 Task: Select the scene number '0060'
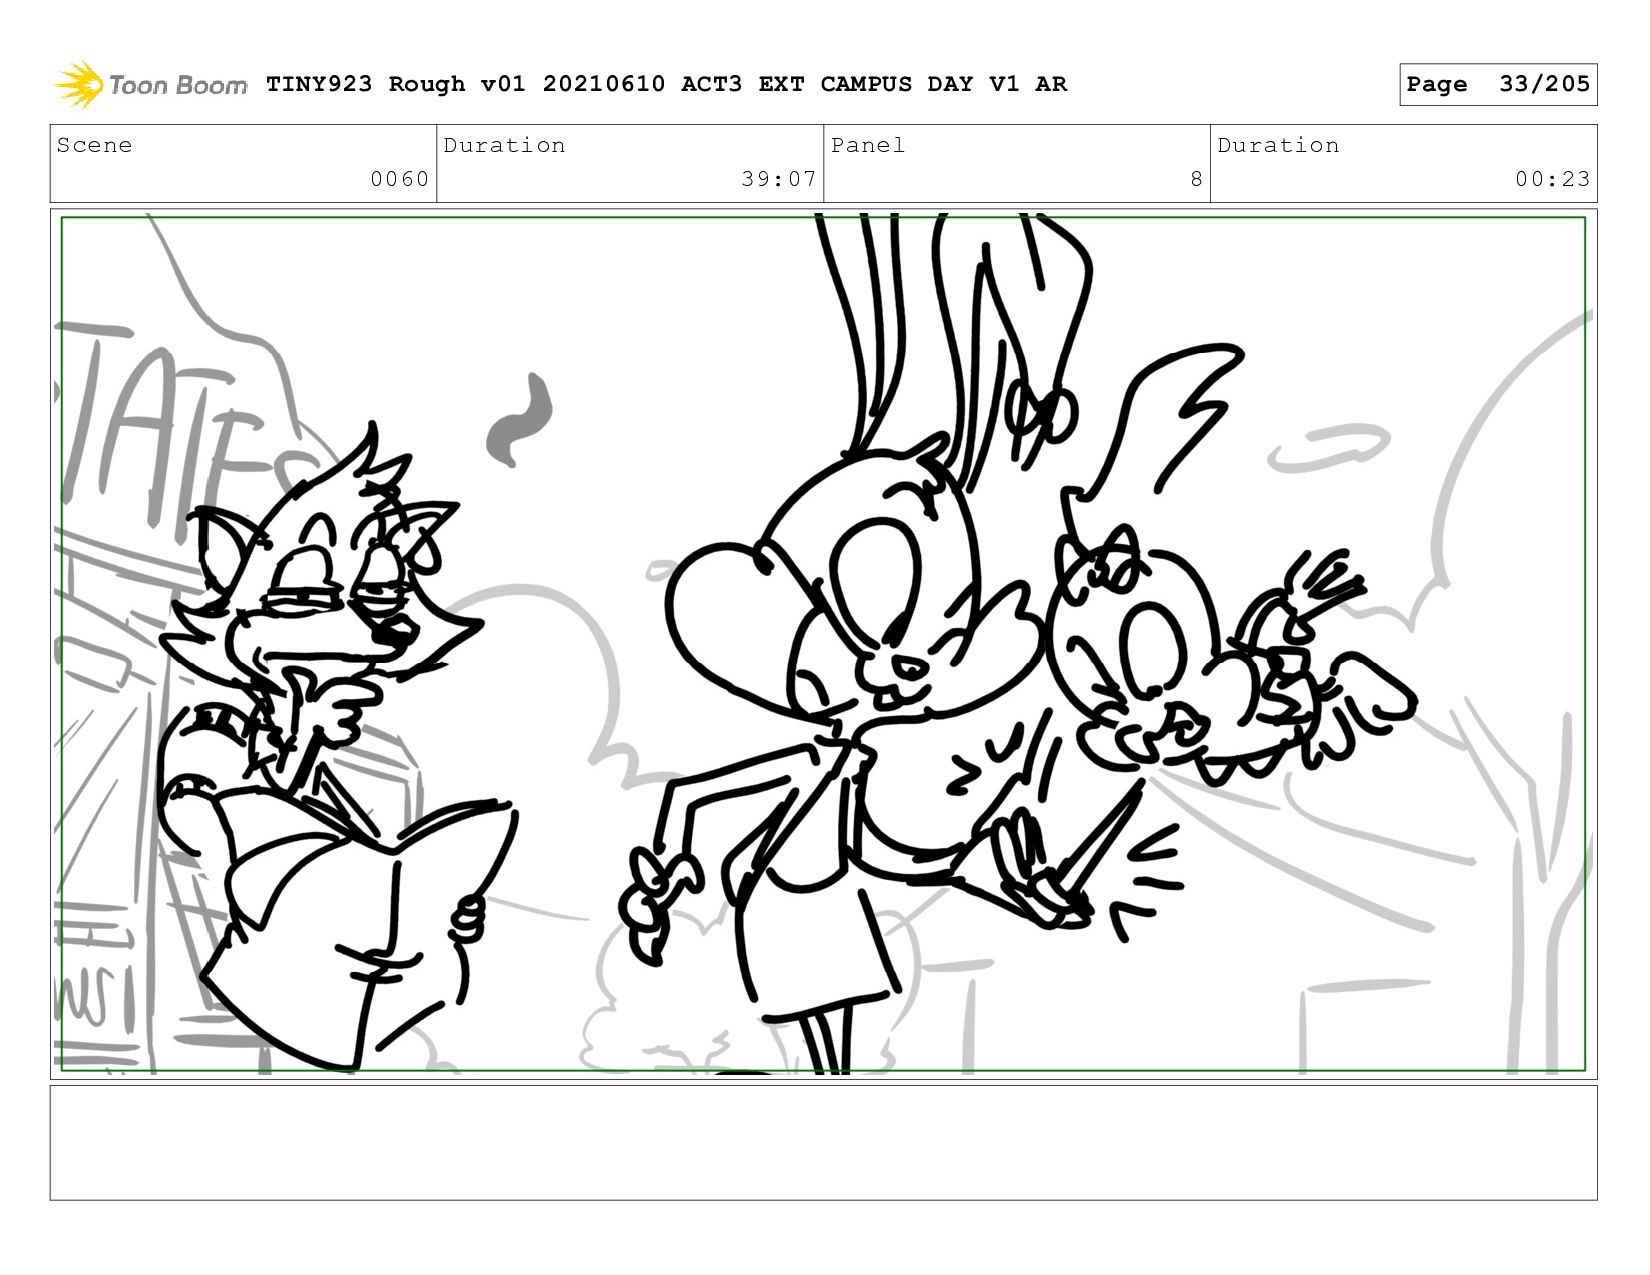click(x=399, y=179)
